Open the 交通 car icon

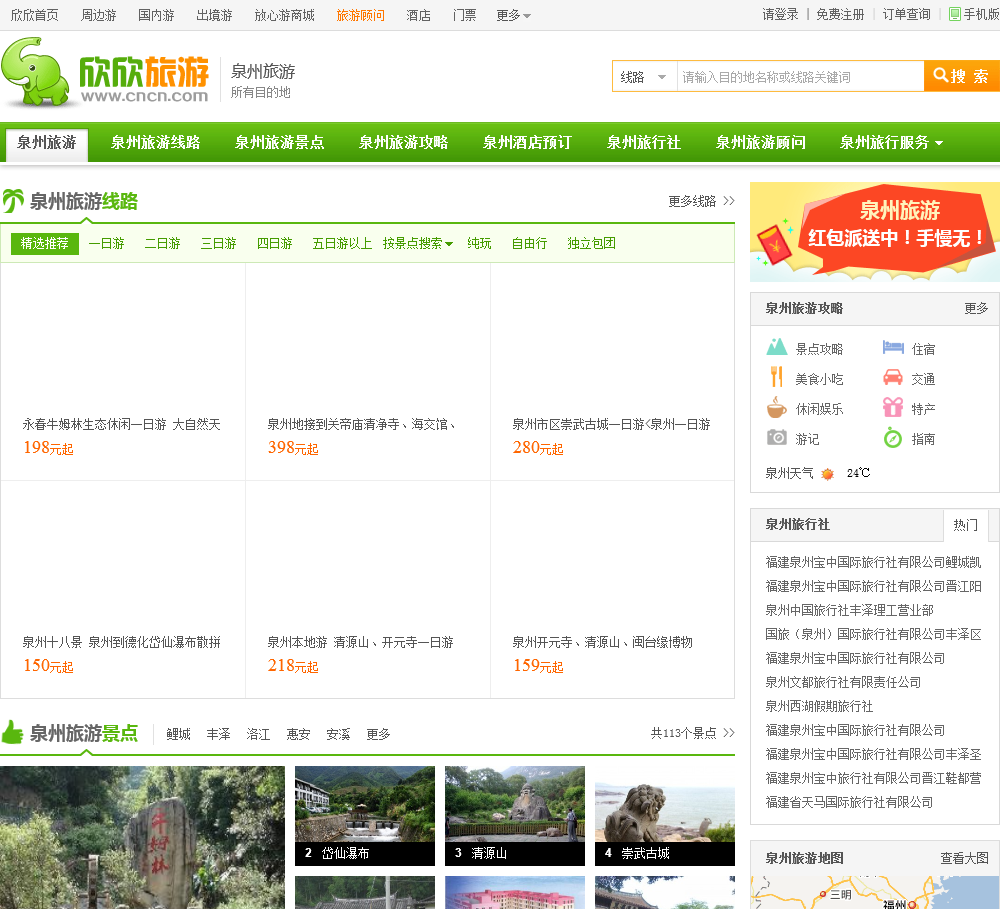coord(893,377)
